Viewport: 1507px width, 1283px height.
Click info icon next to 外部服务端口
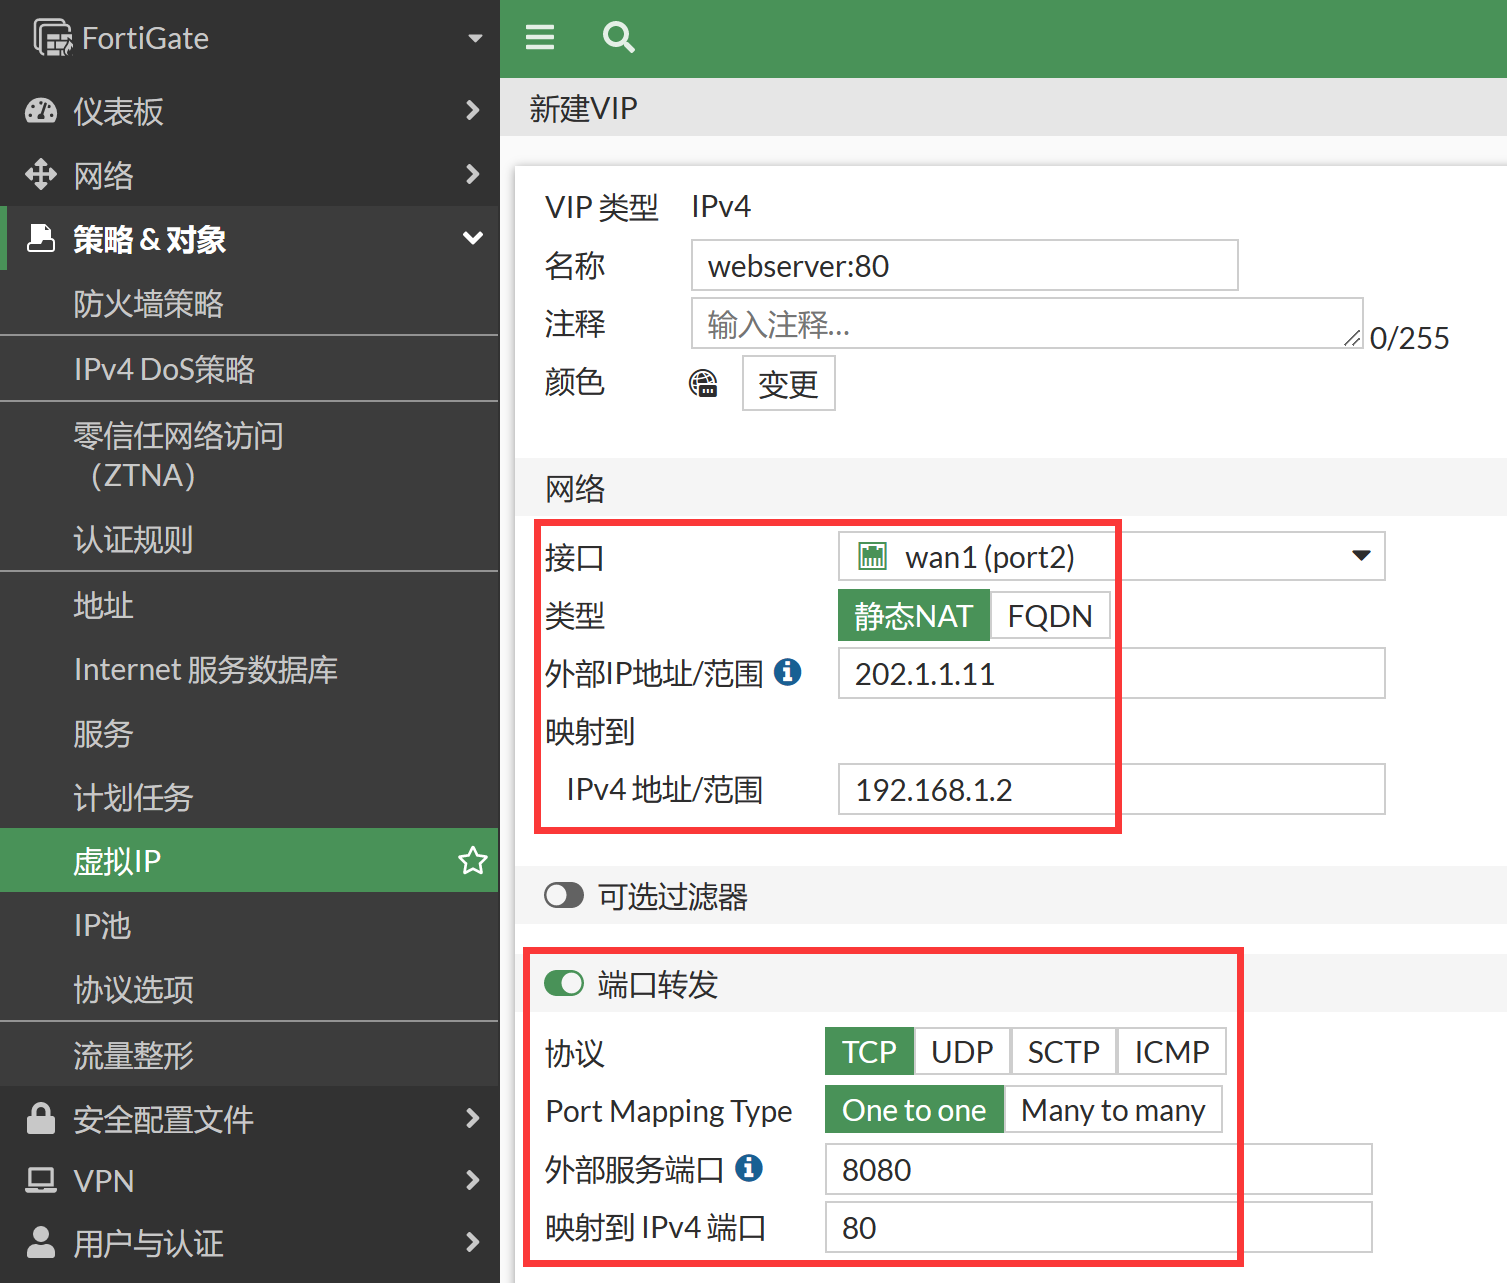749,1167
